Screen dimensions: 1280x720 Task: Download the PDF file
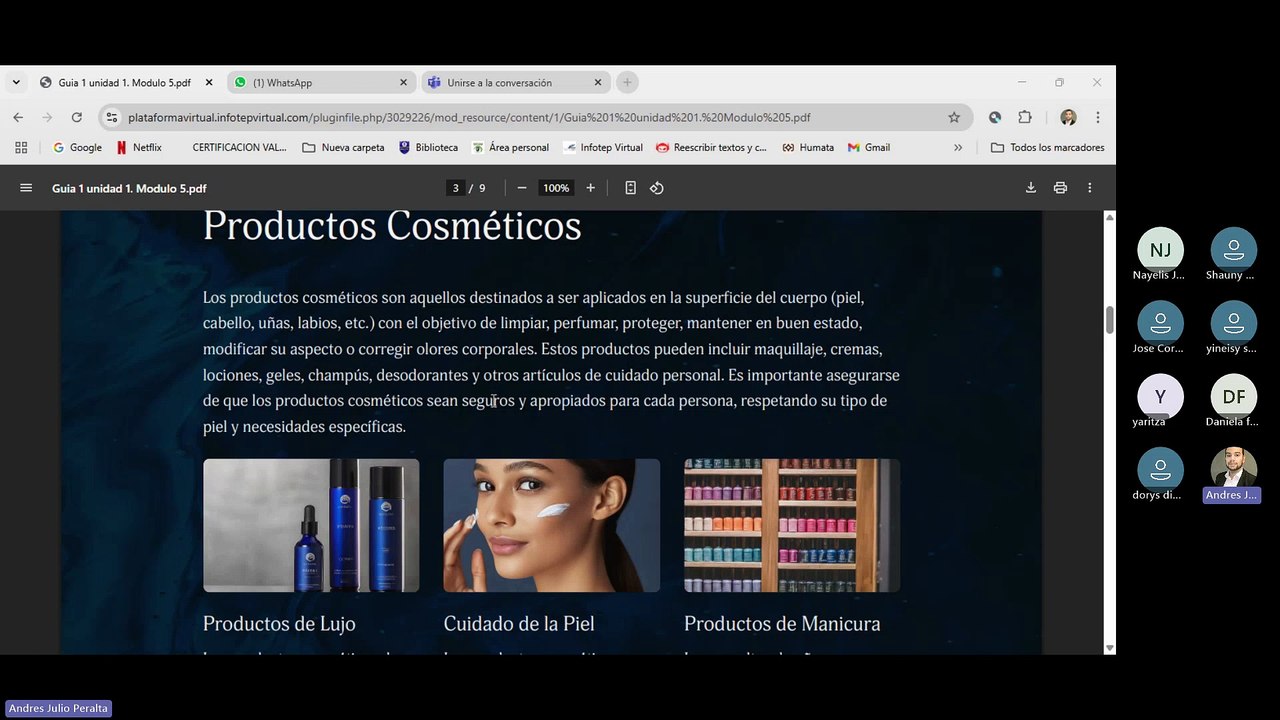pyautogui.click(x=1031, y=188)
